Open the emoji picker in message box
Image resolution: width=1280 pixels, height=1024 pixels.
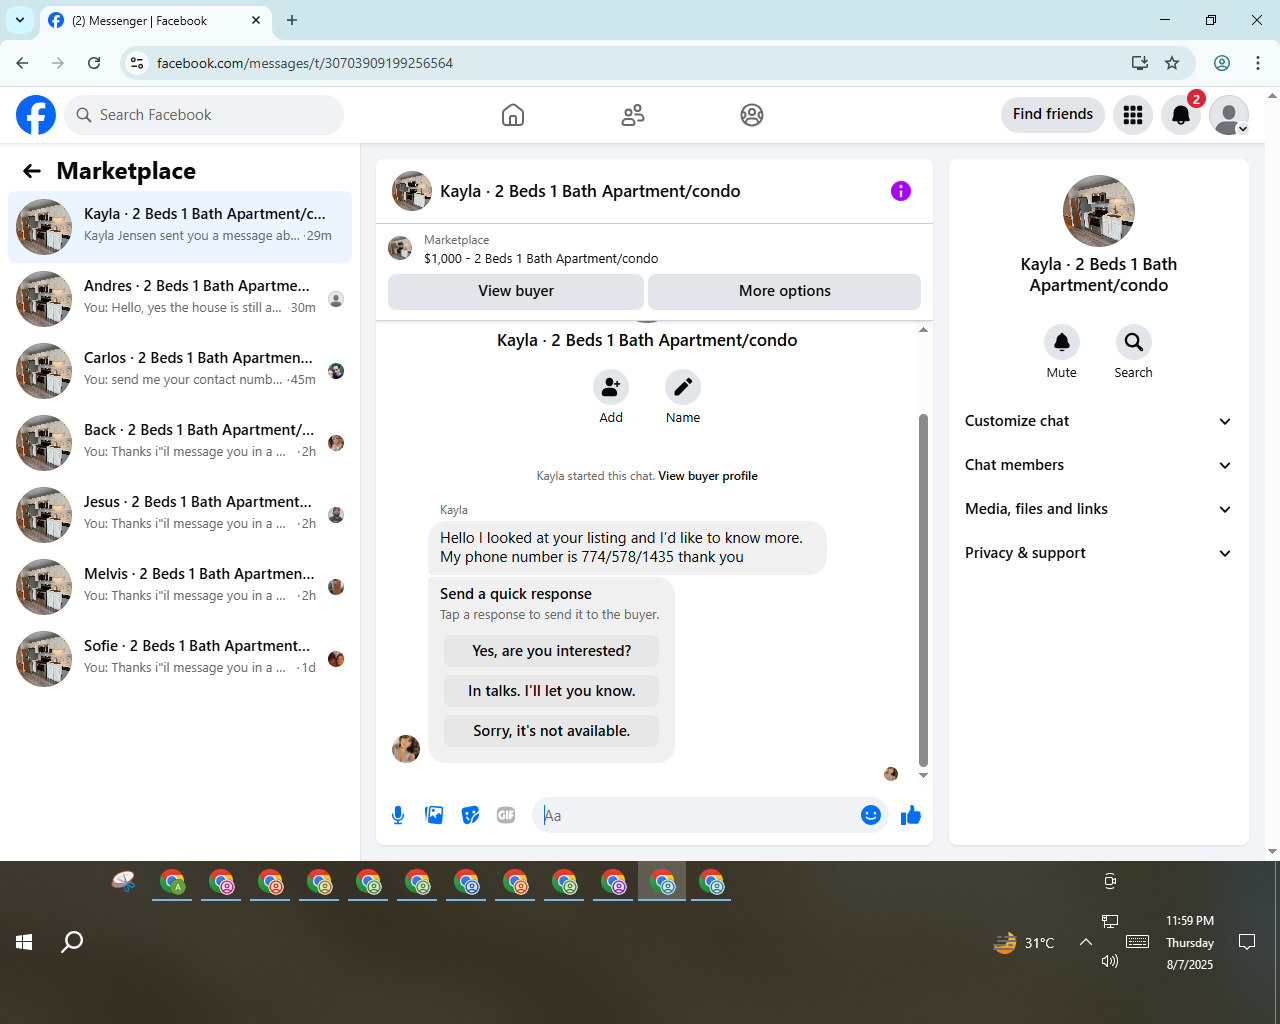[871, 815]
